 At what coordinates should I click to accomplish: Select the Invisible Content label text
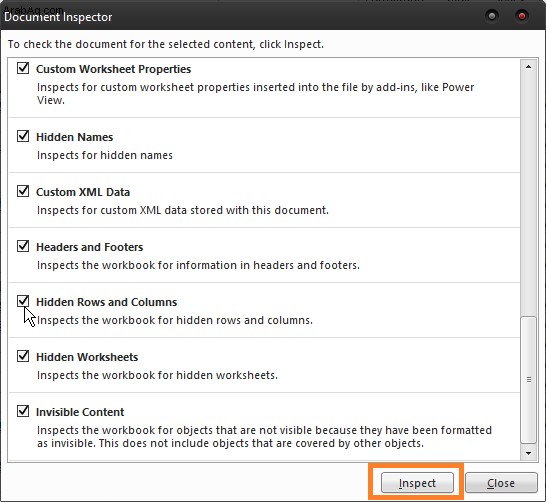coord(80,412)
